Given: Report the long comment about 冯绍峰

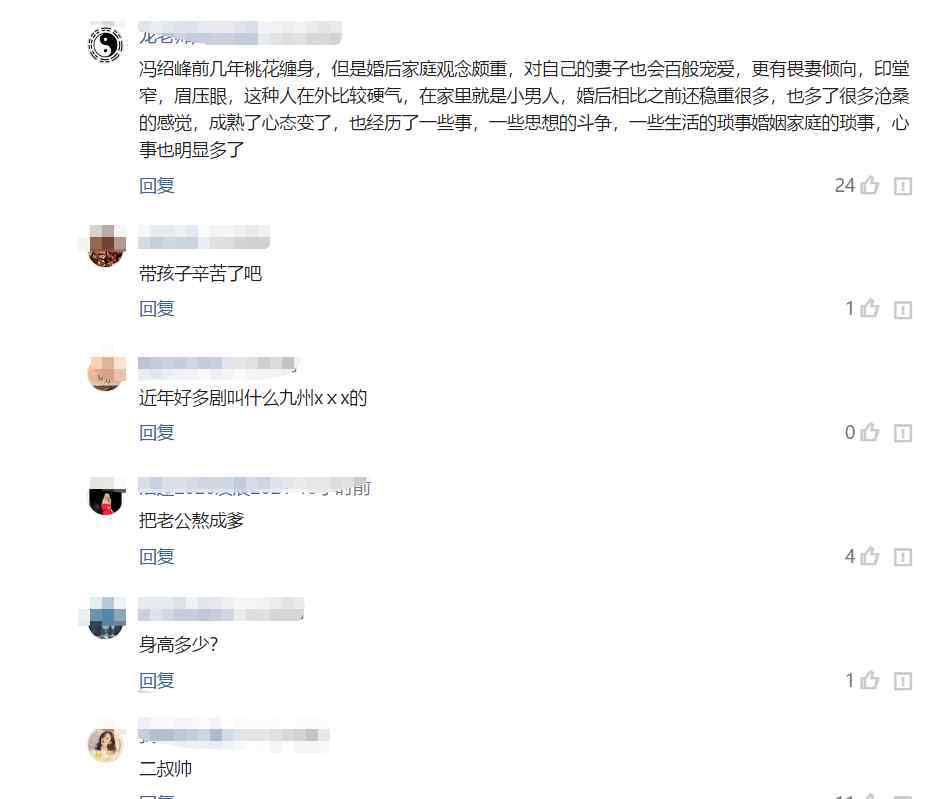Looking at the screenshot, I should (903, 187).
